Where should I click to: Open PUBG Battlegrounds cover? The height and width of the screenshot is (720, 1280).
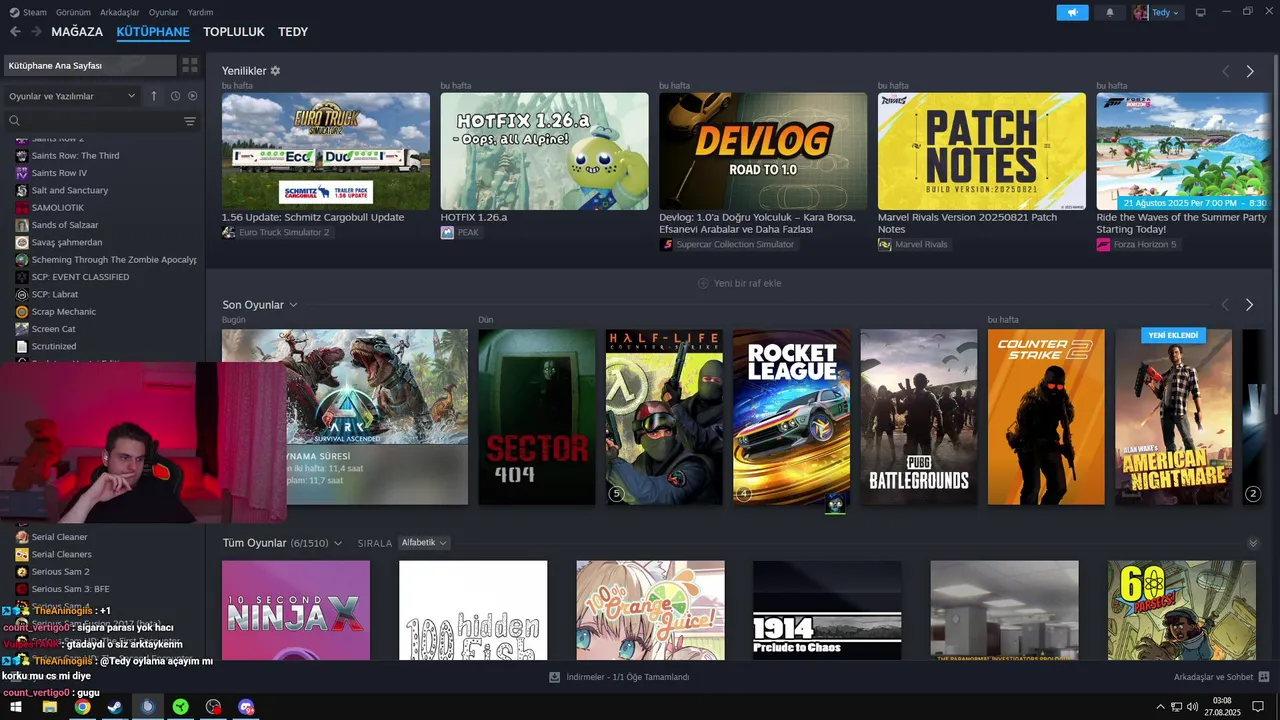(919, 417)
